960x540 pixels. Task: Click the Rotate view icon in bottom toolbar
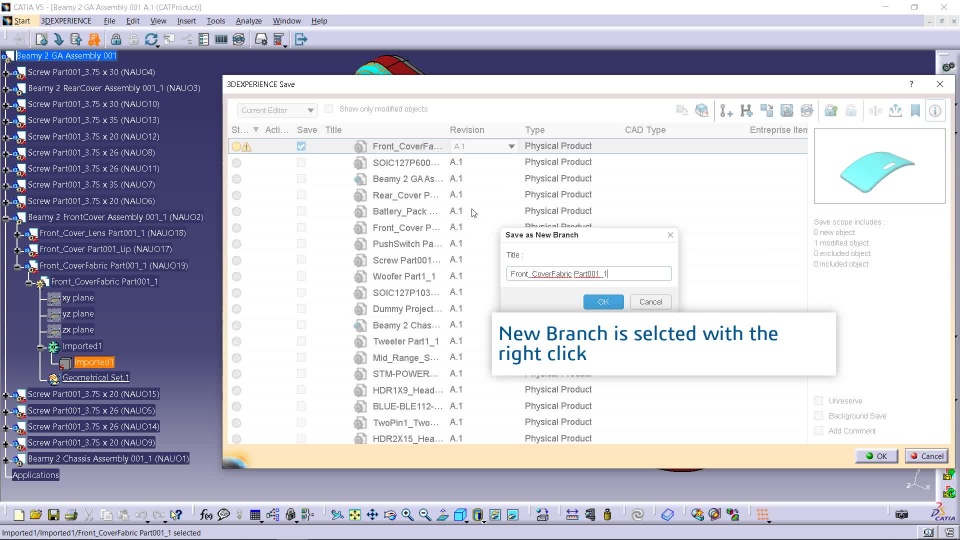pos(390,515)
